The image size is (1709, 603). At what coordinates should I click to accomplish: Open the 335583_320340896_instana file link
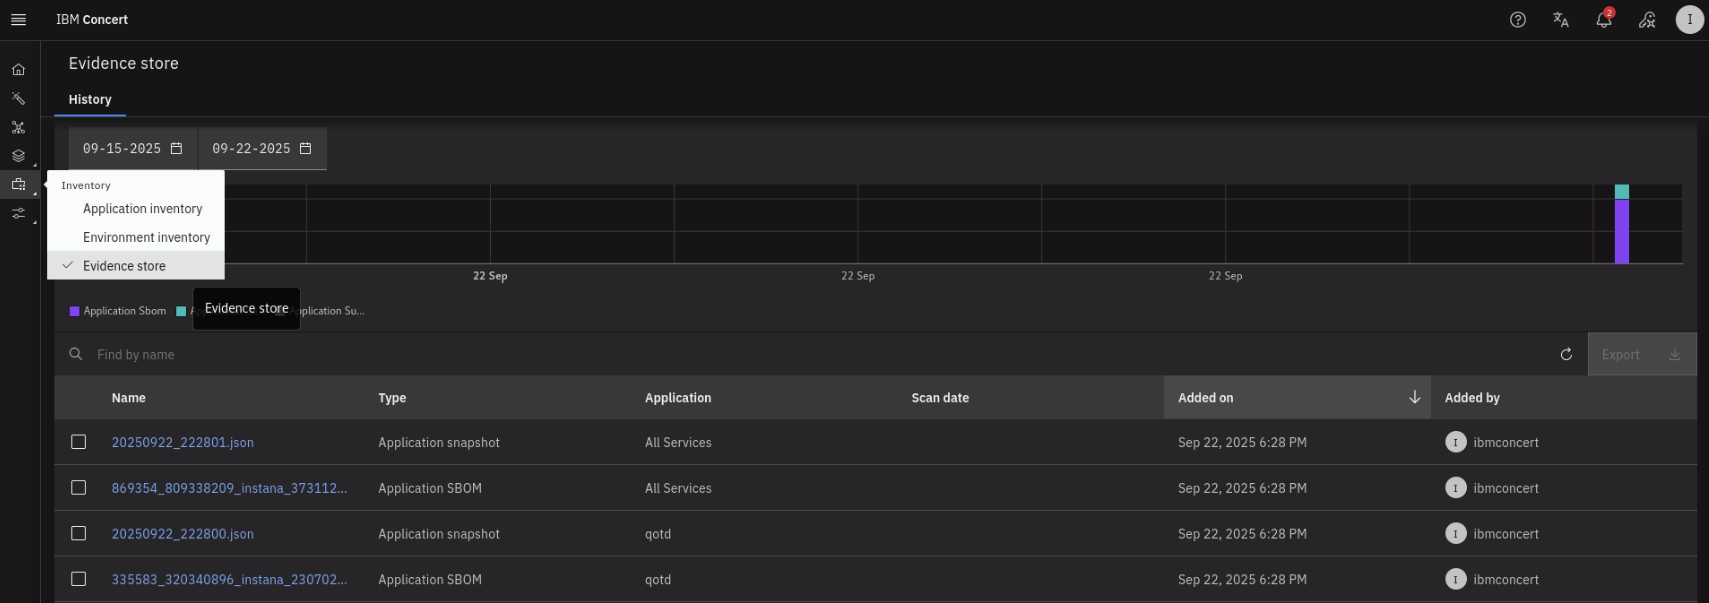point(229,580)
